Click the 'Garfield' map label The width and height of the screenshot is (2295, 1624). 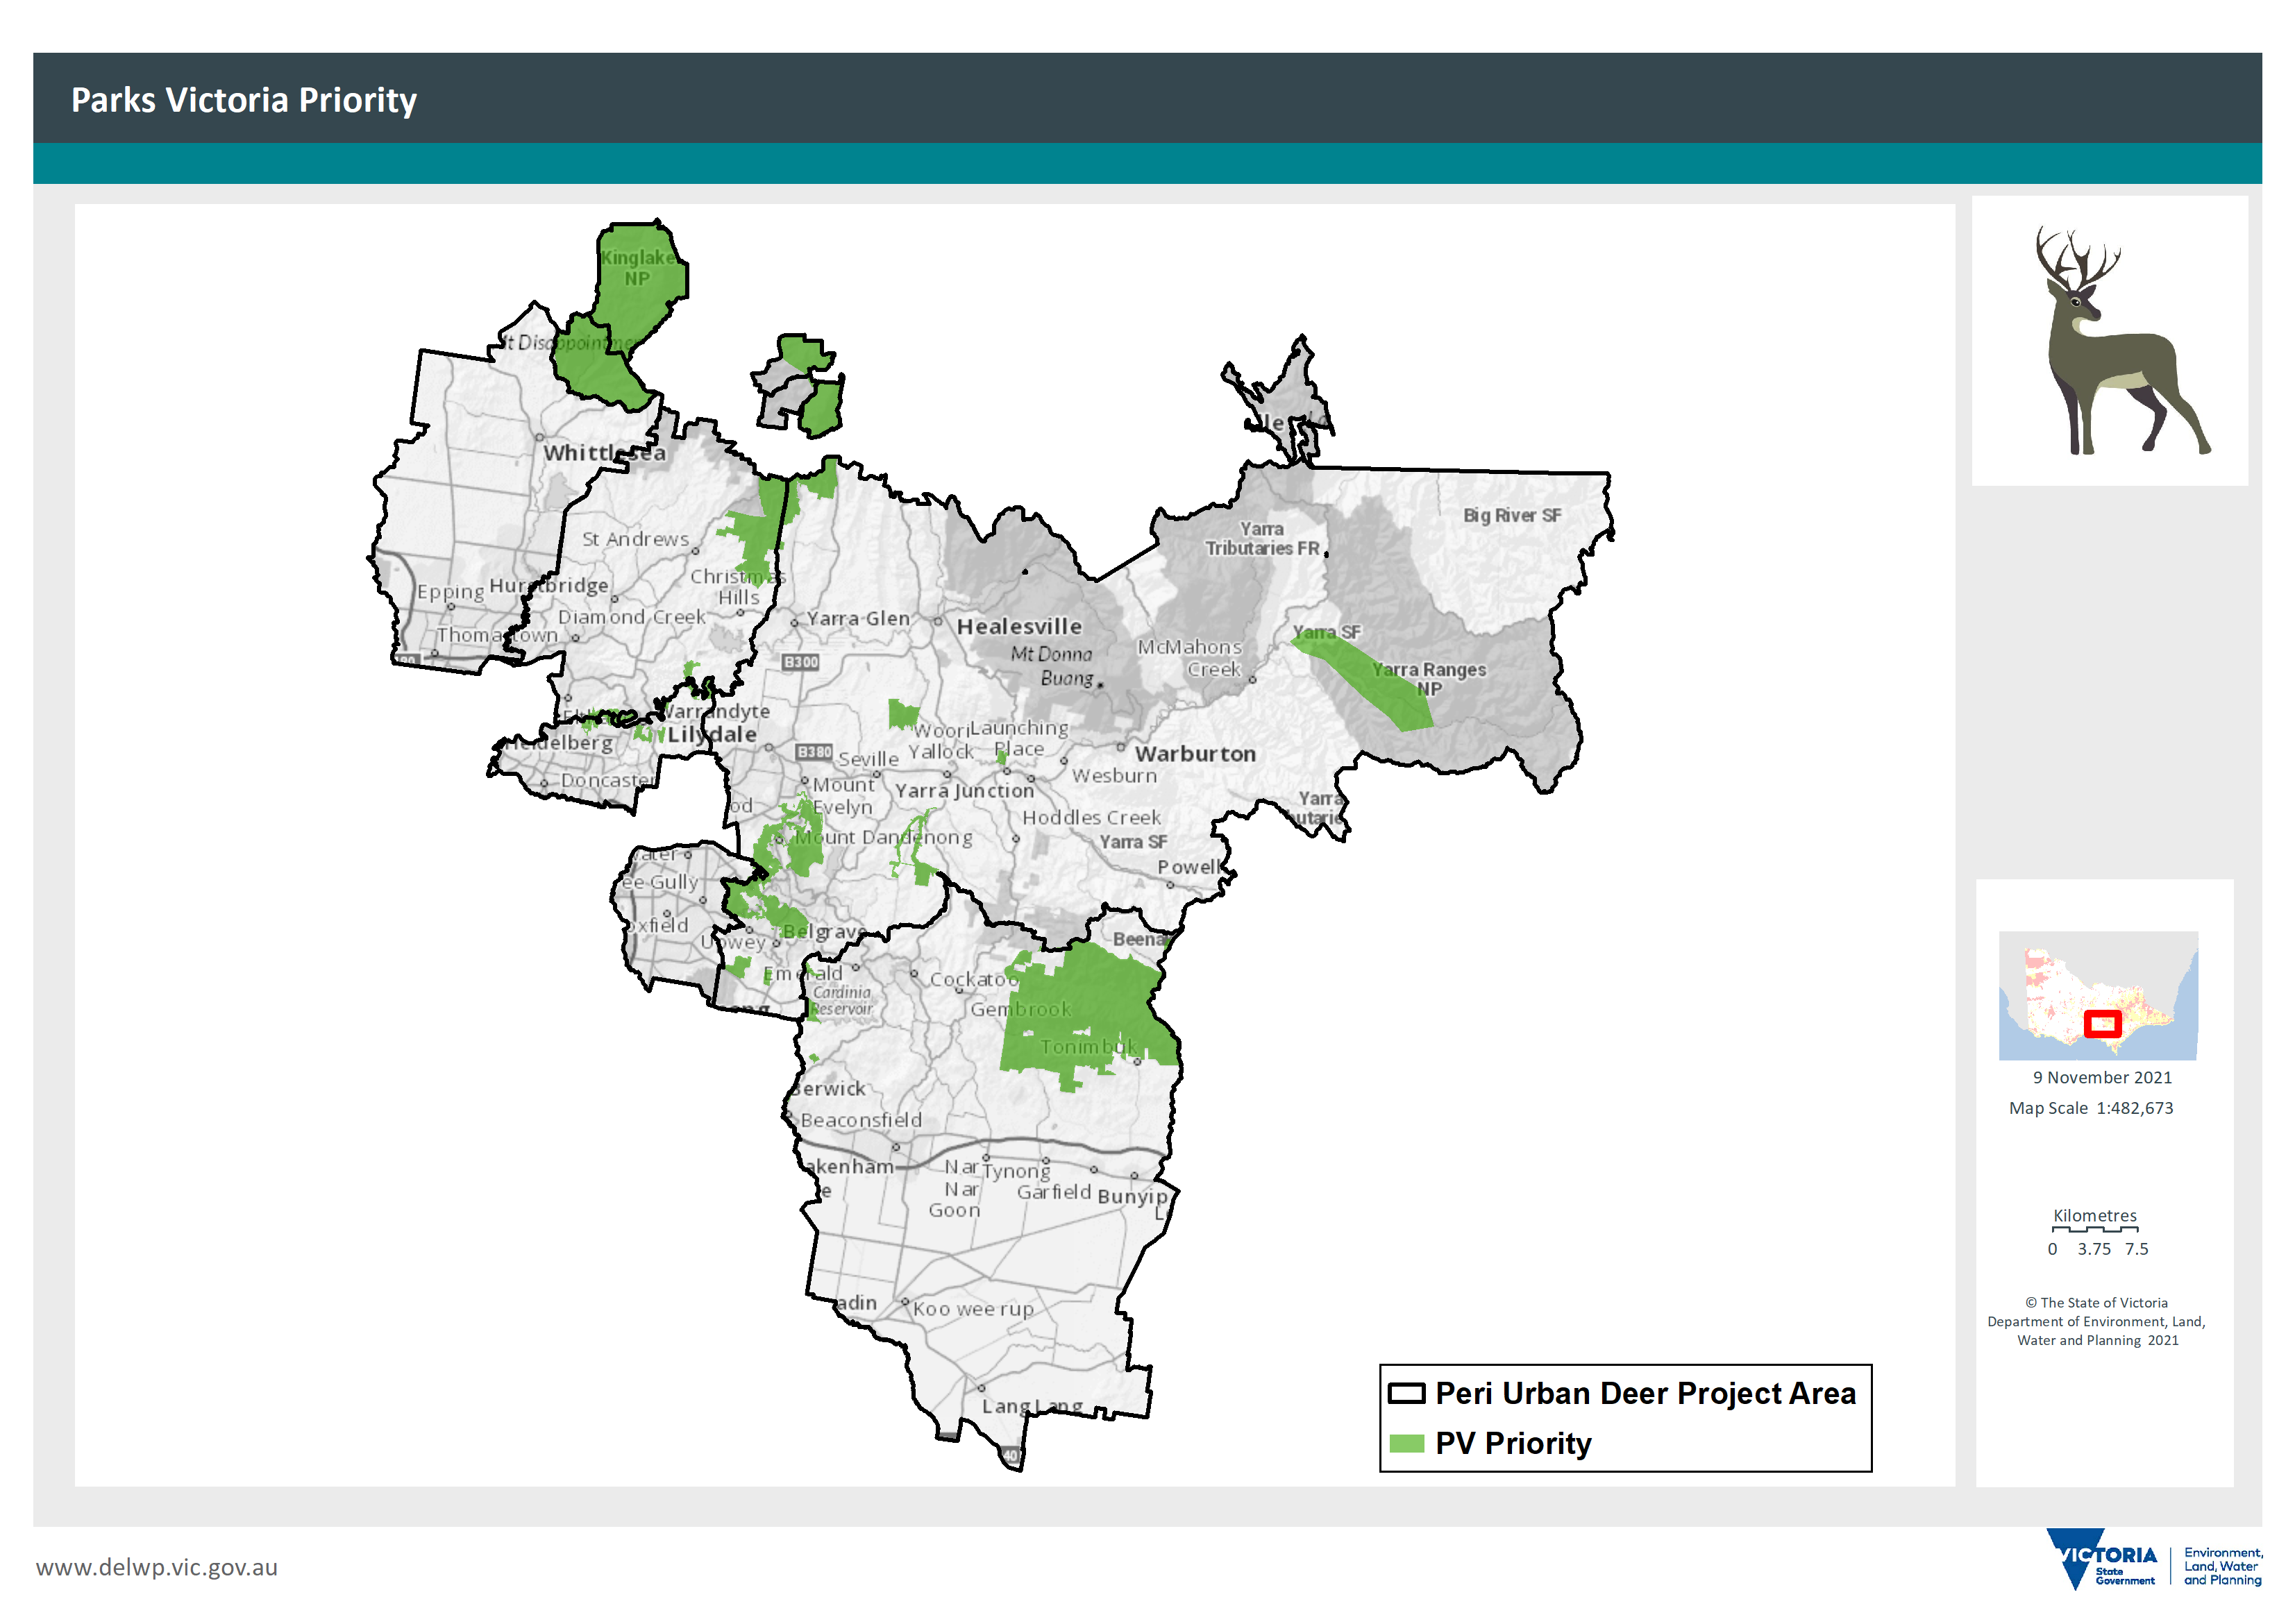(1054, 1192)
